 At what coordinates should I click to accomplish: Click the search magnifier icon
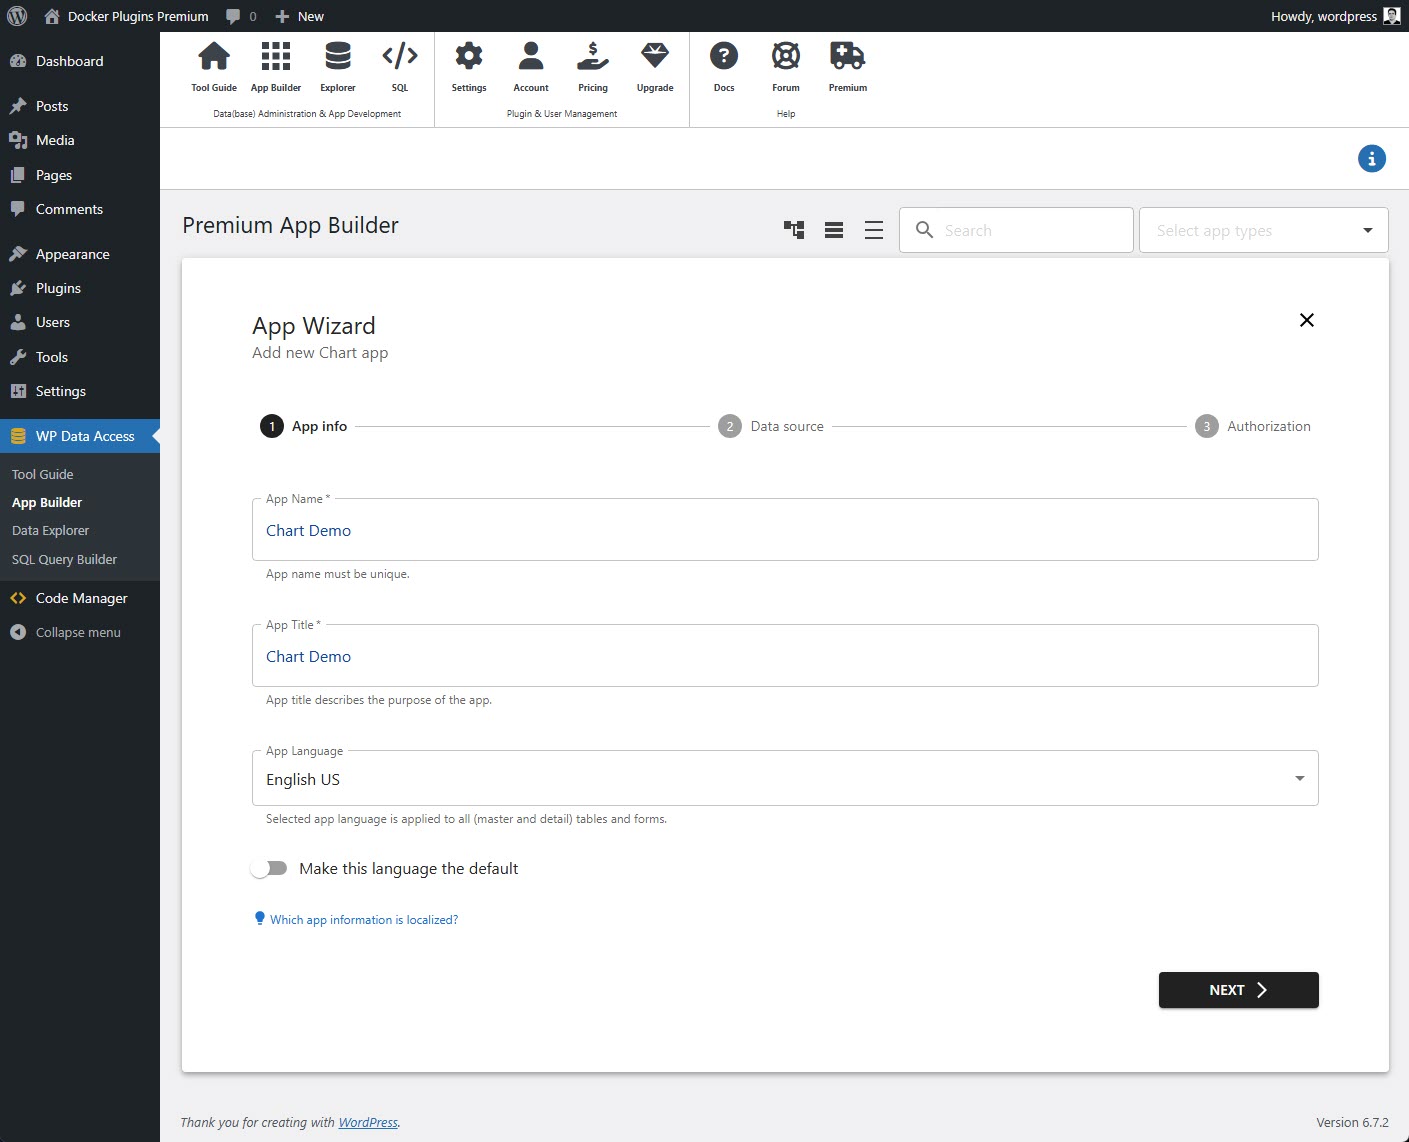click(x=925, y=230)
